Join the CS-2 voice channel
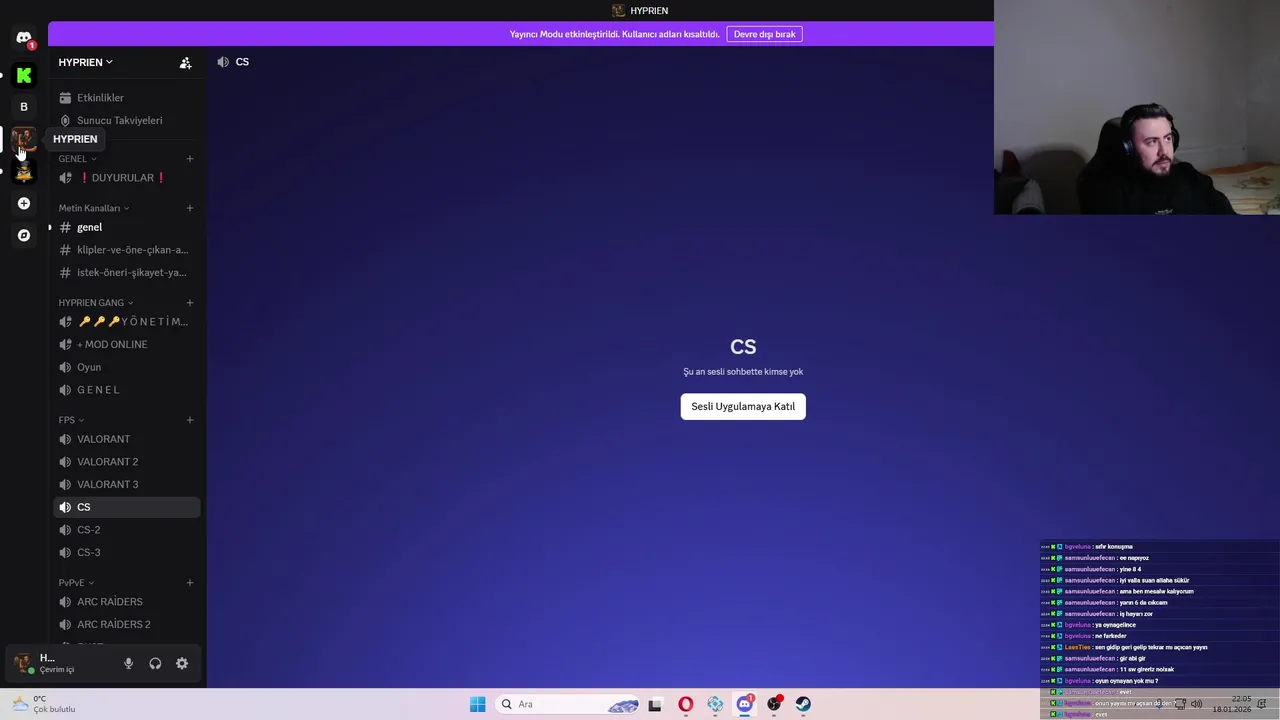1280x720 pixels. pyautogui.click(x=127, y=530)
